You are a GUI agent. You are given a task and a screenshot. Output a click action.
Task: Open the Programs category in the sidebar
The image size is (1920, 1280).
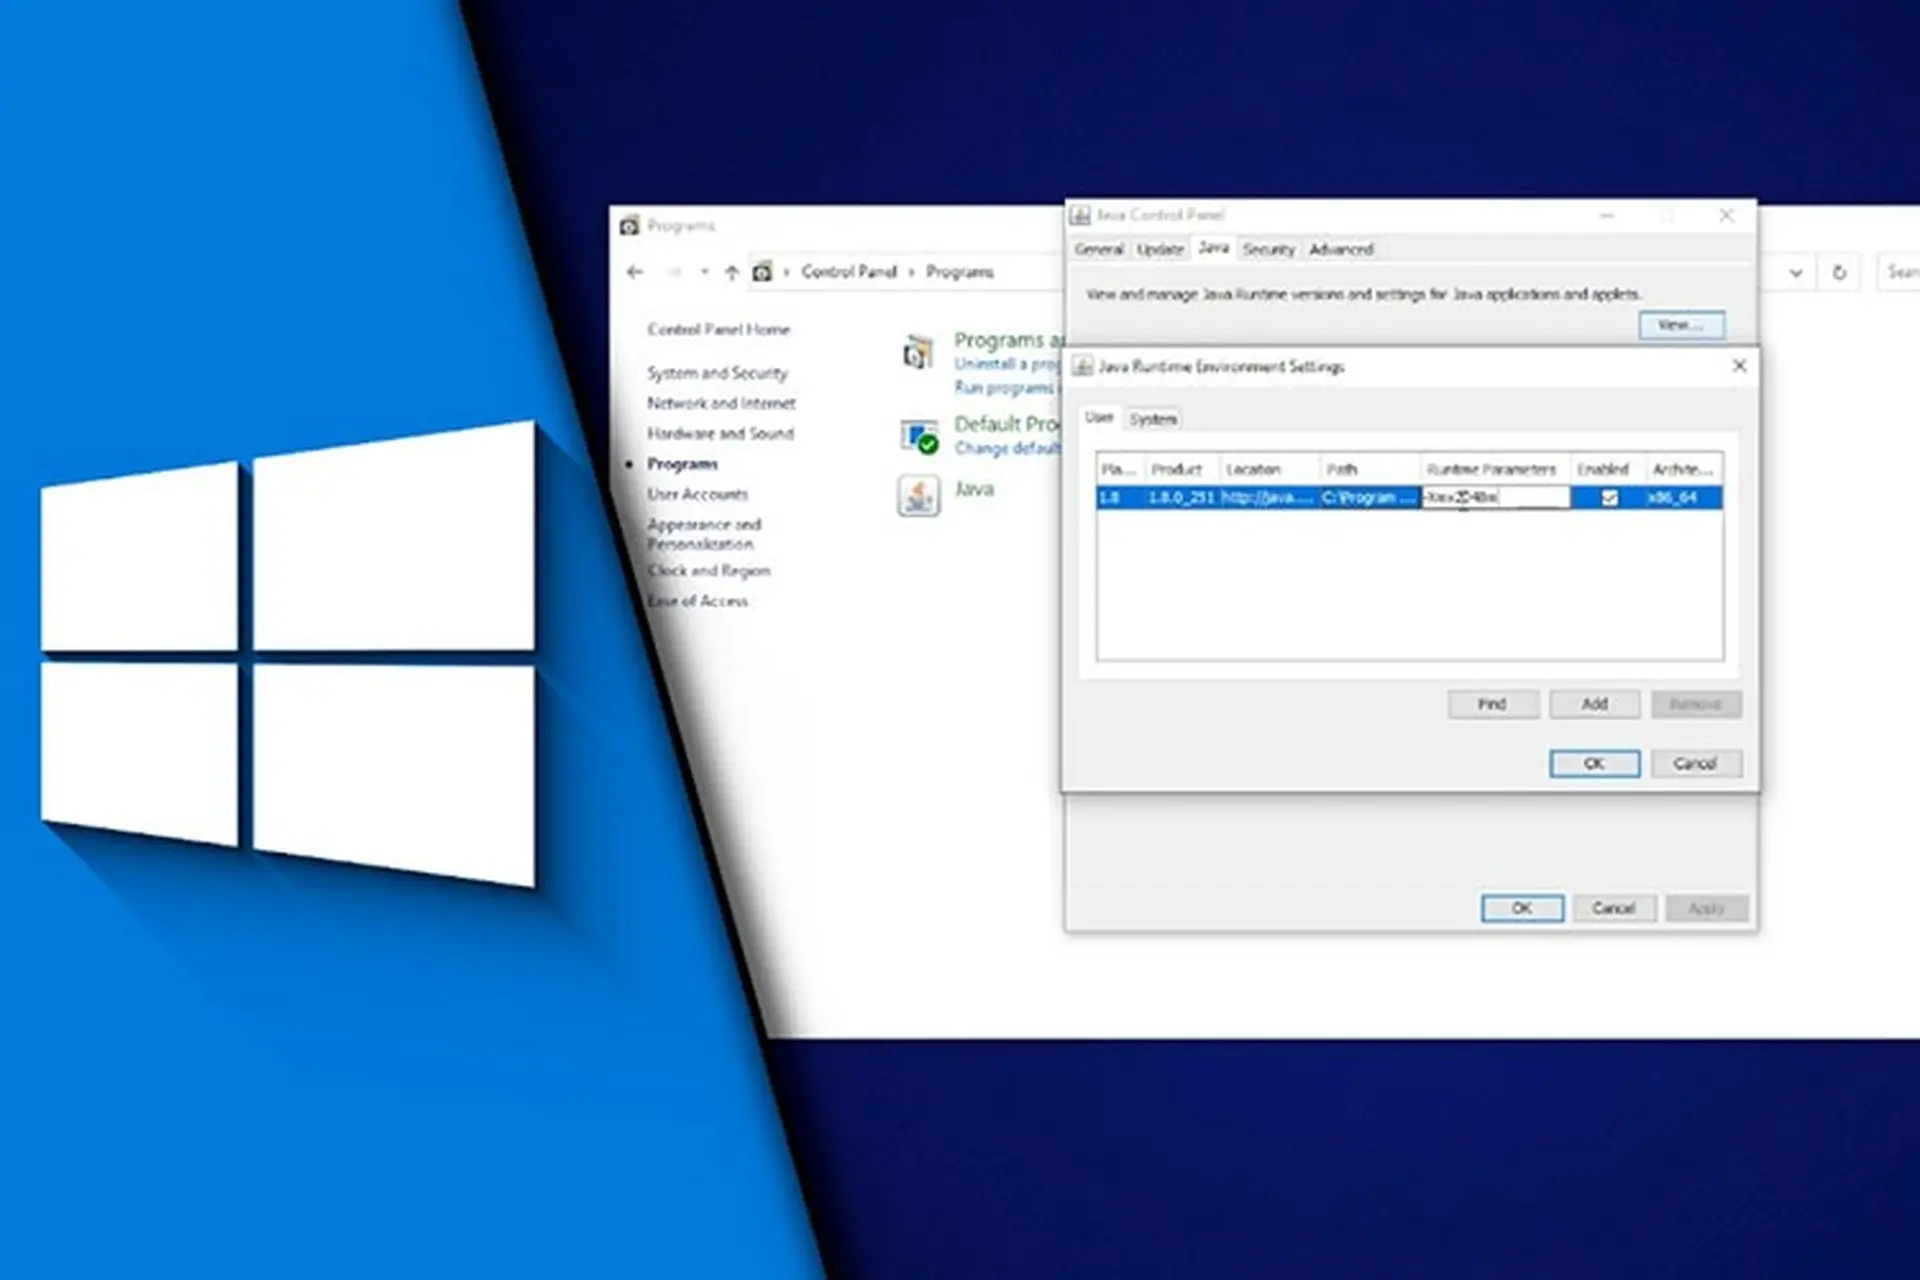(682, 464)
